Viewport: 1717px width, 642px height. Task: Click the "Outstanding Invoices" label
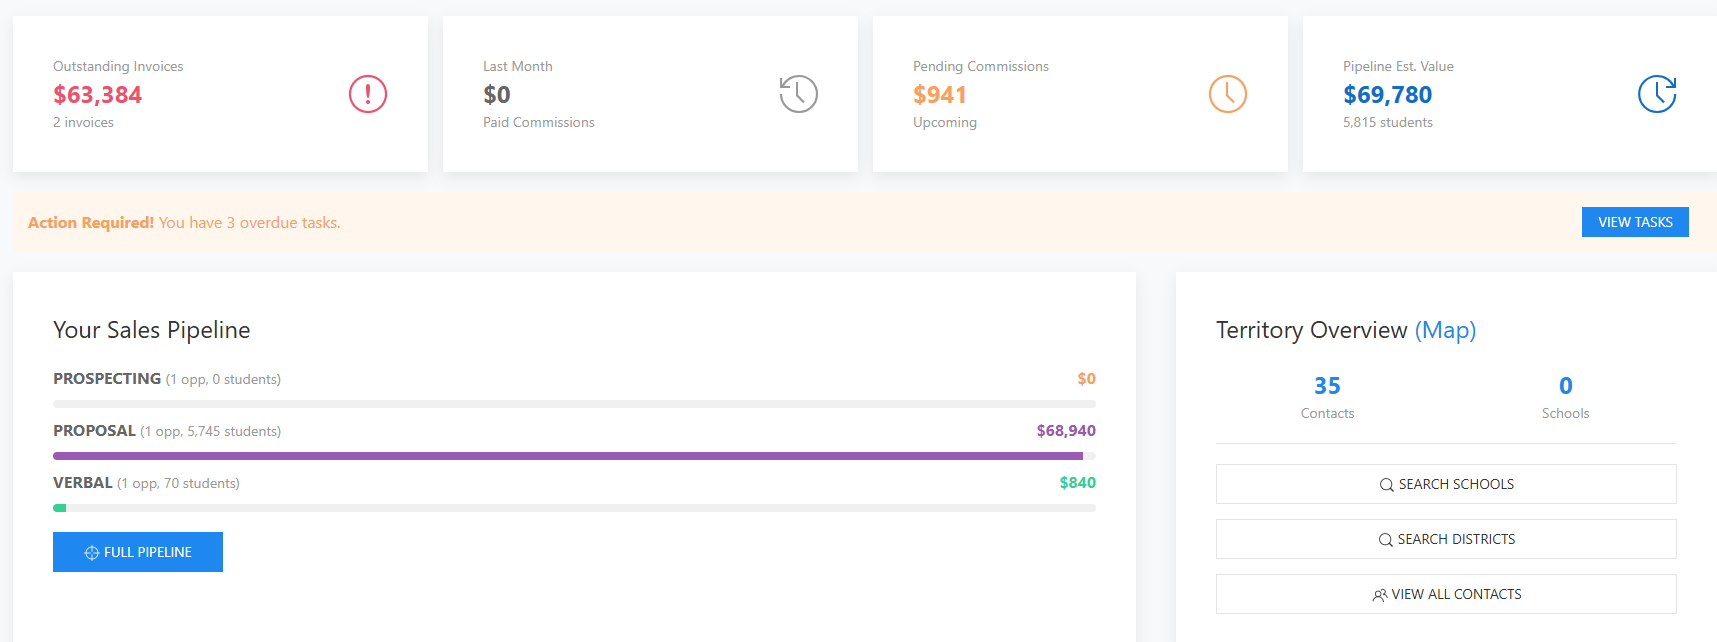(x=118, y=66)
